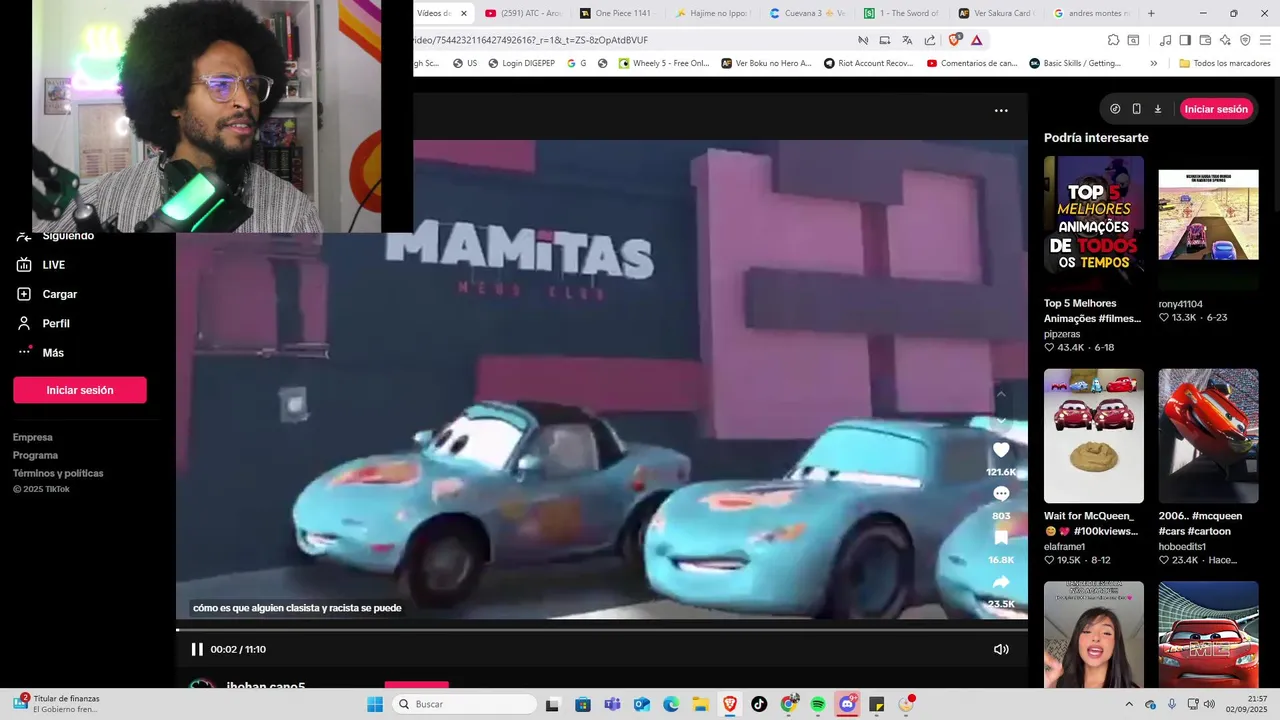Open the Wheely 5 - Free Onl... bookmark
The image size is (1280, 720).
coord(664,63)
